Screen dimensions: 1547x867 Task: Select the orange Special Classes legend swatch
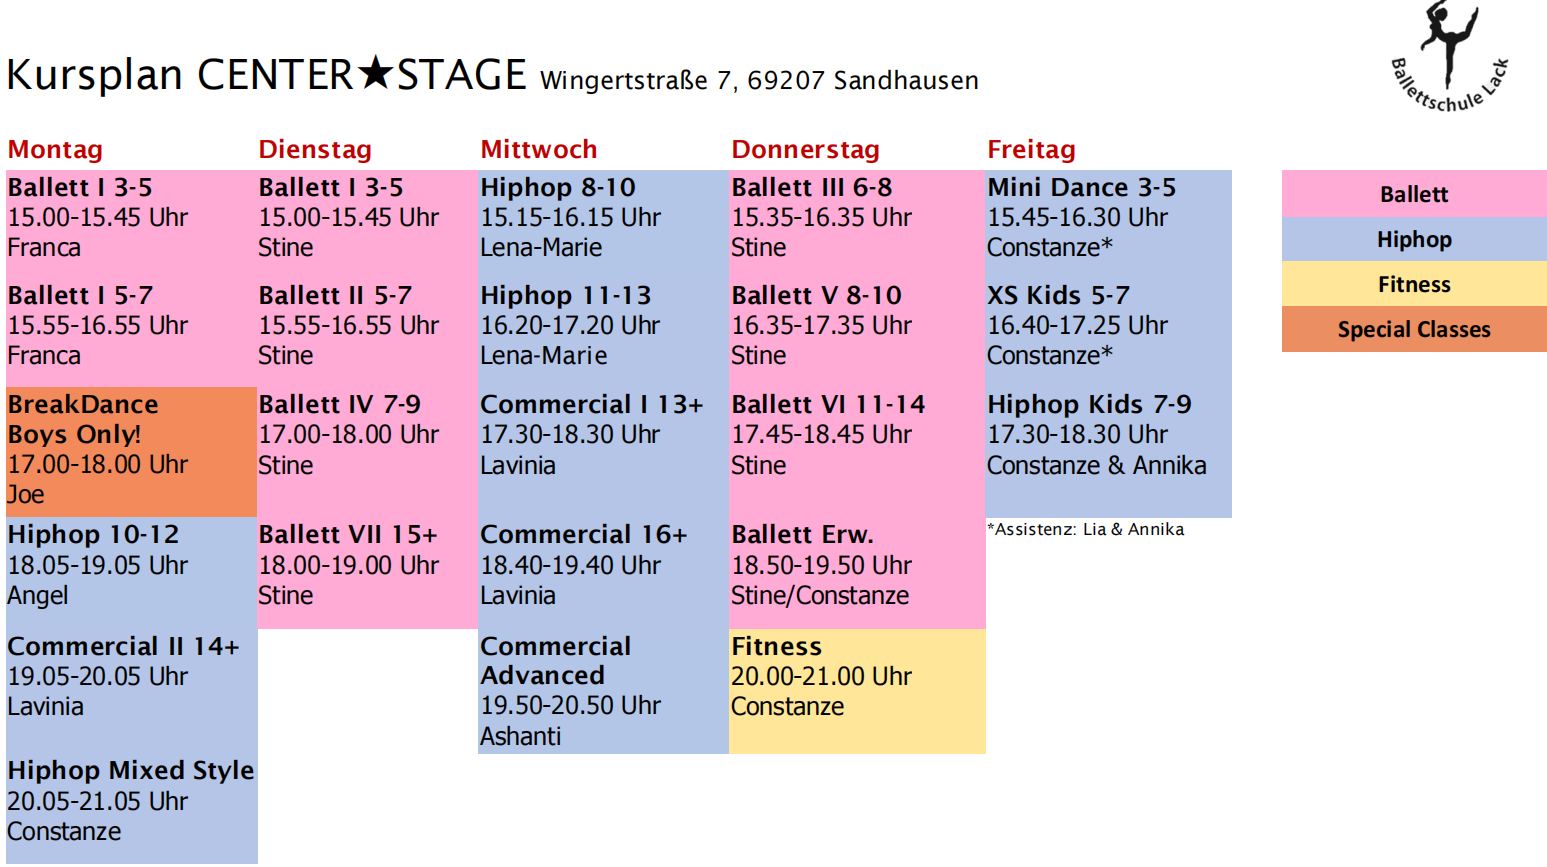pyautogui.click(x=1413, y=329)
